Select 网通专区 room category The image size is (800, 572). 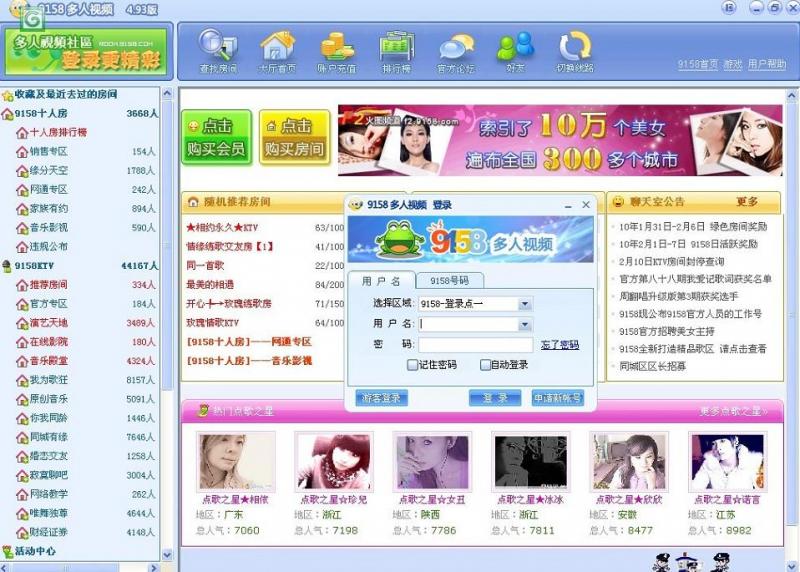[x=48, y=190]
